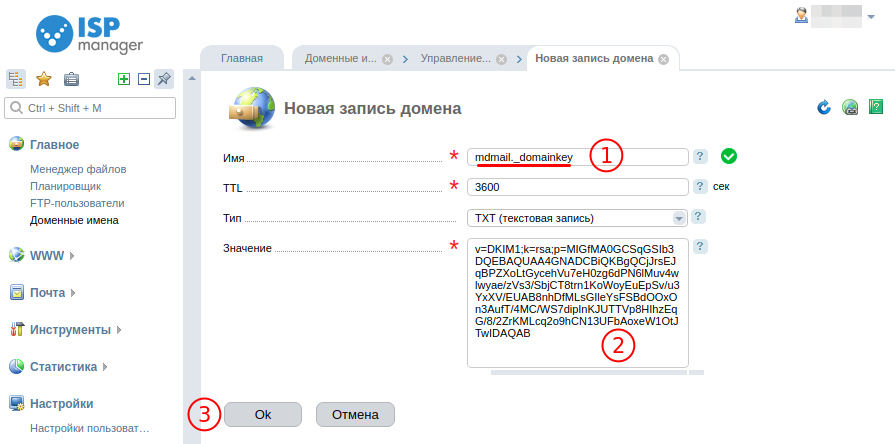Image resolution: width=895 pixels, height=444 pixels.
Task: Open the green help book icon
Action: (x=876, y=107)
